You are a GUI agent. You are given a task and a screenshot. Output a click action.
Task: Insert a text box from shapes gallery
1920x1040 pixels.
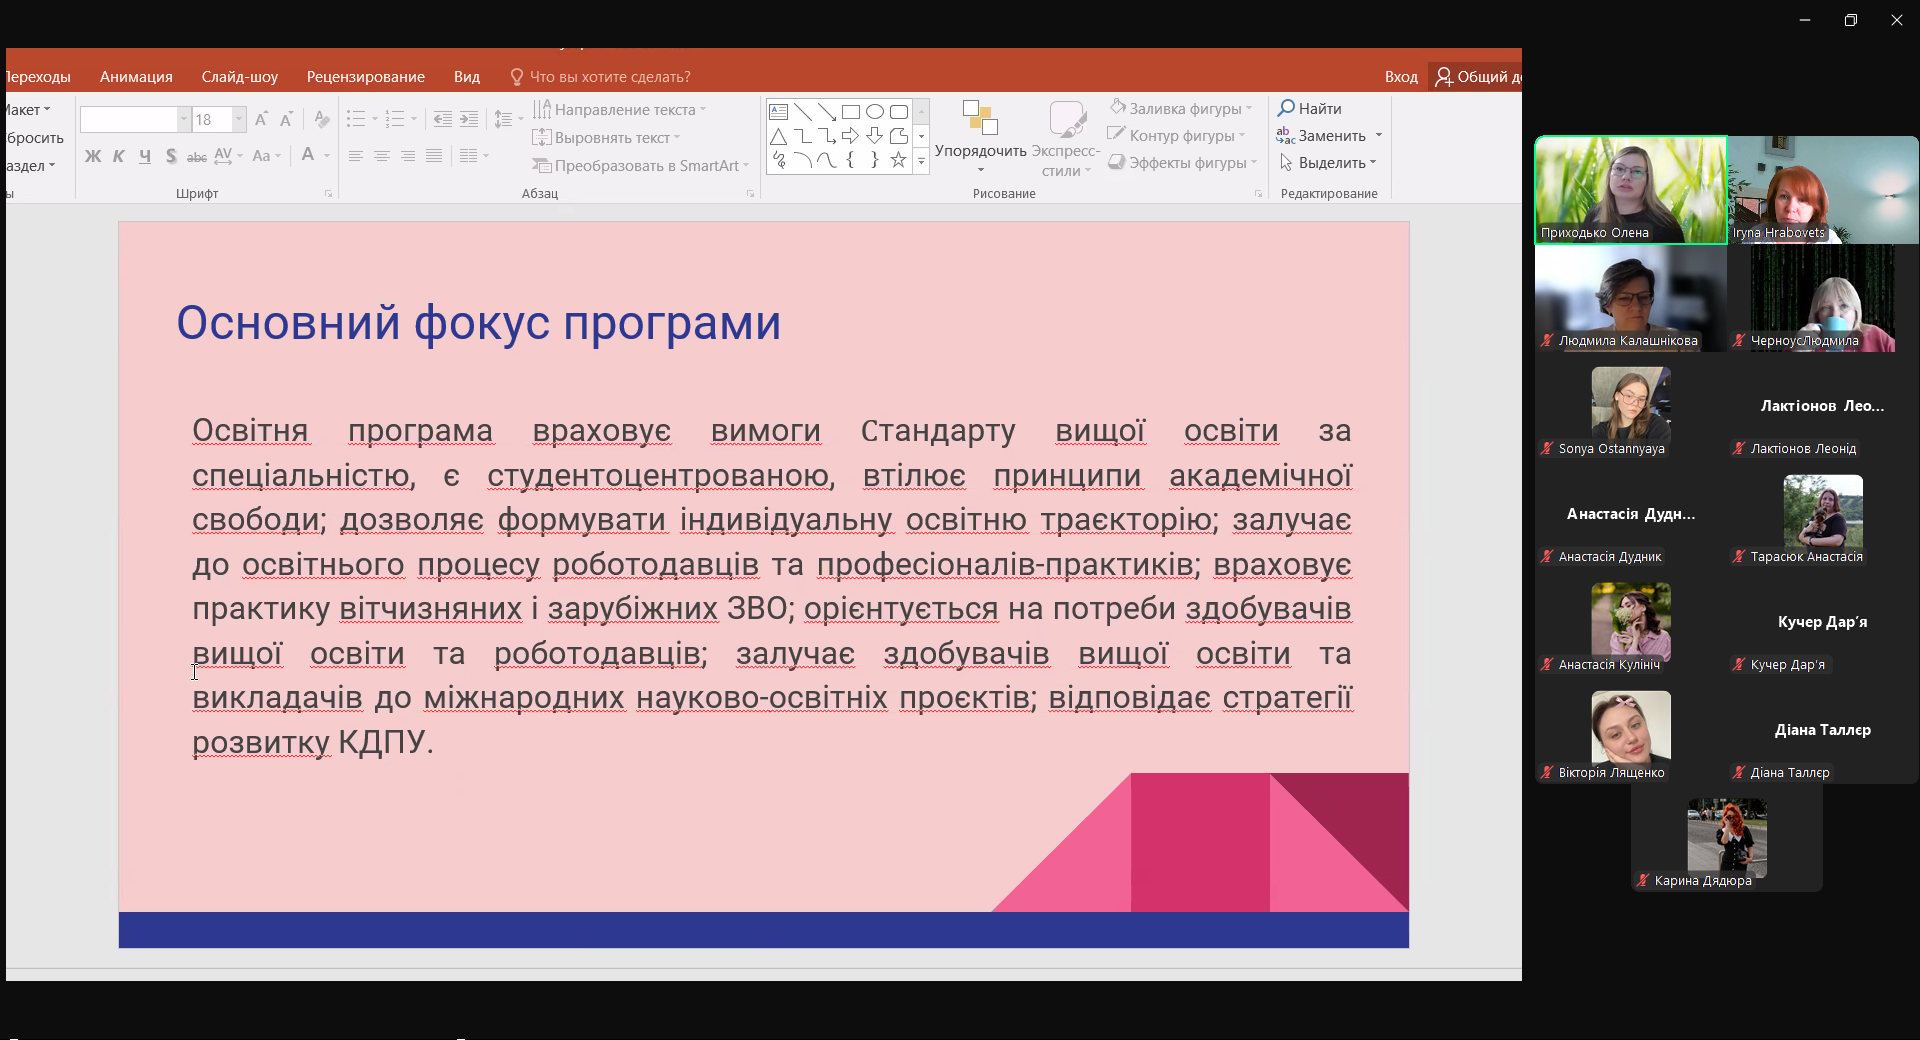pyautogui.click(x=779, y=112)
